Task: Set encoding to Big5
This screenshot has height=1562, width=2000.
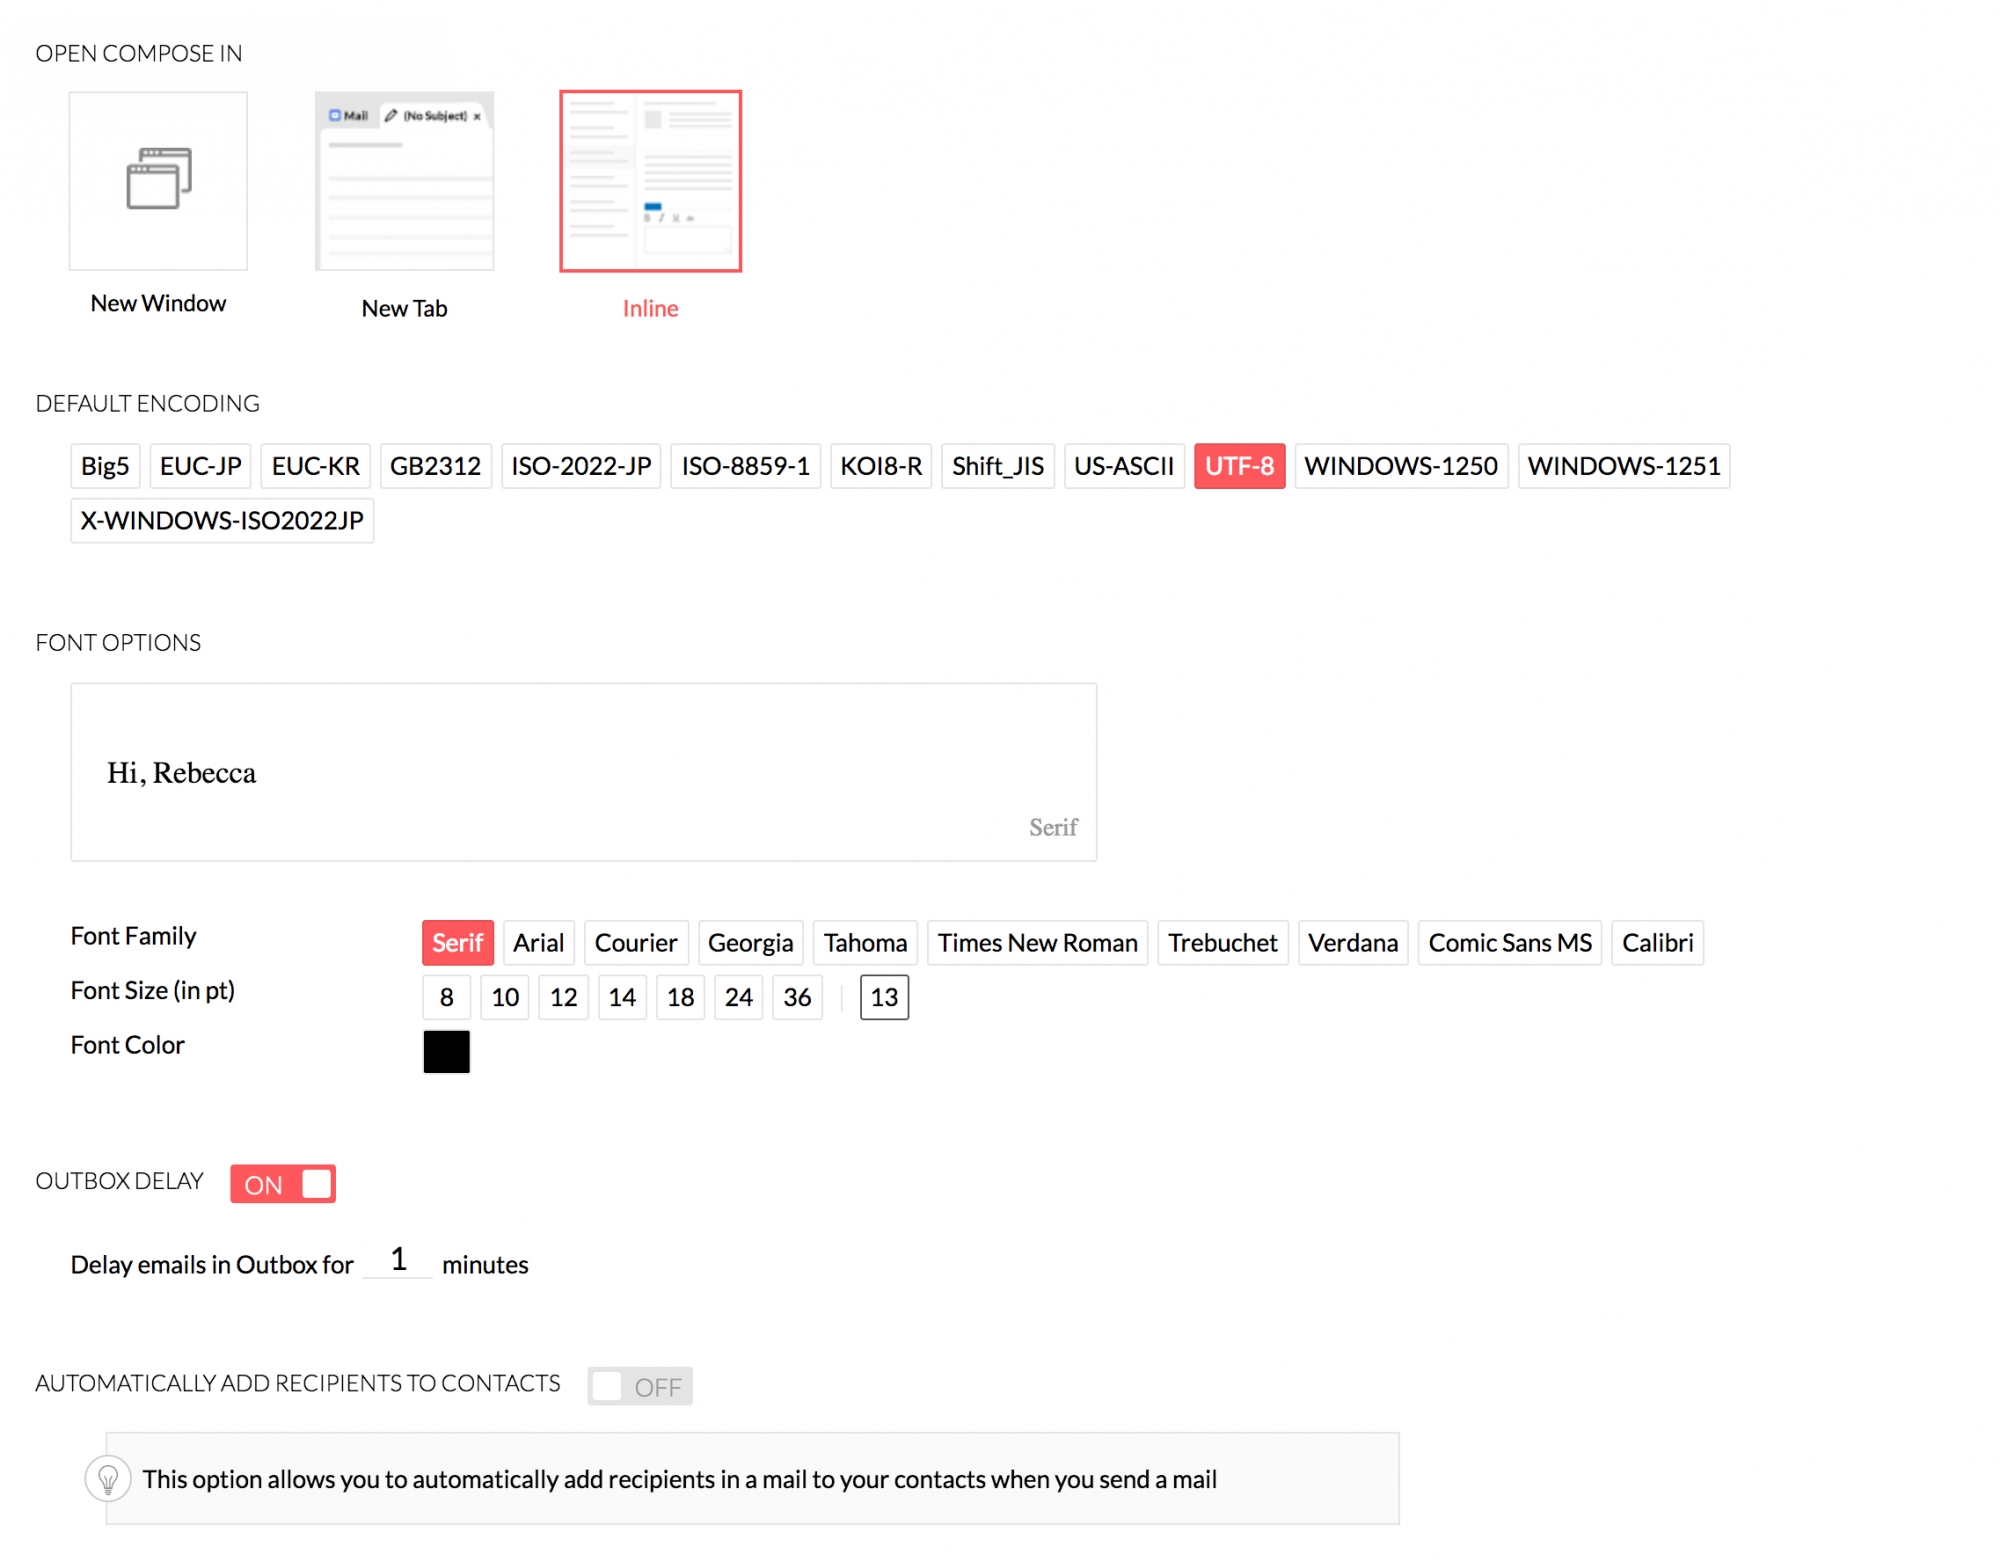Action: 105,466
